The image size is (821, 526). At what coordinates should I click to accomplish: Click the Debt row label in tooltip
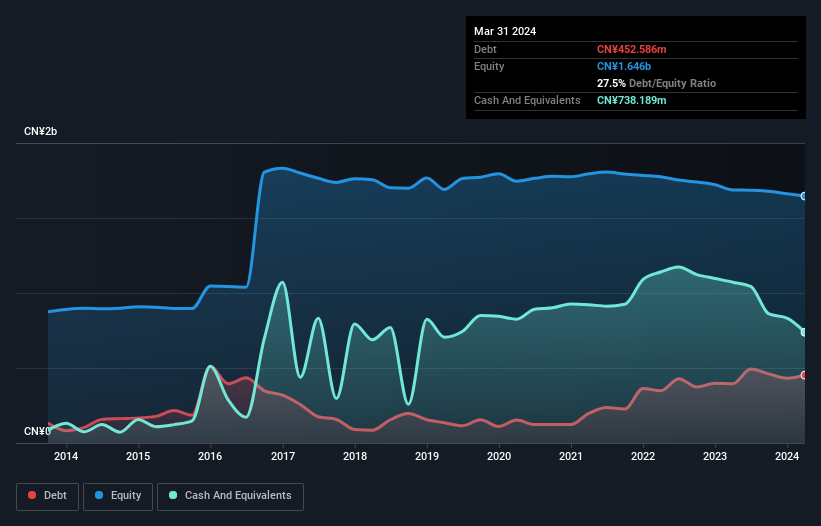[x=485, y=49]
